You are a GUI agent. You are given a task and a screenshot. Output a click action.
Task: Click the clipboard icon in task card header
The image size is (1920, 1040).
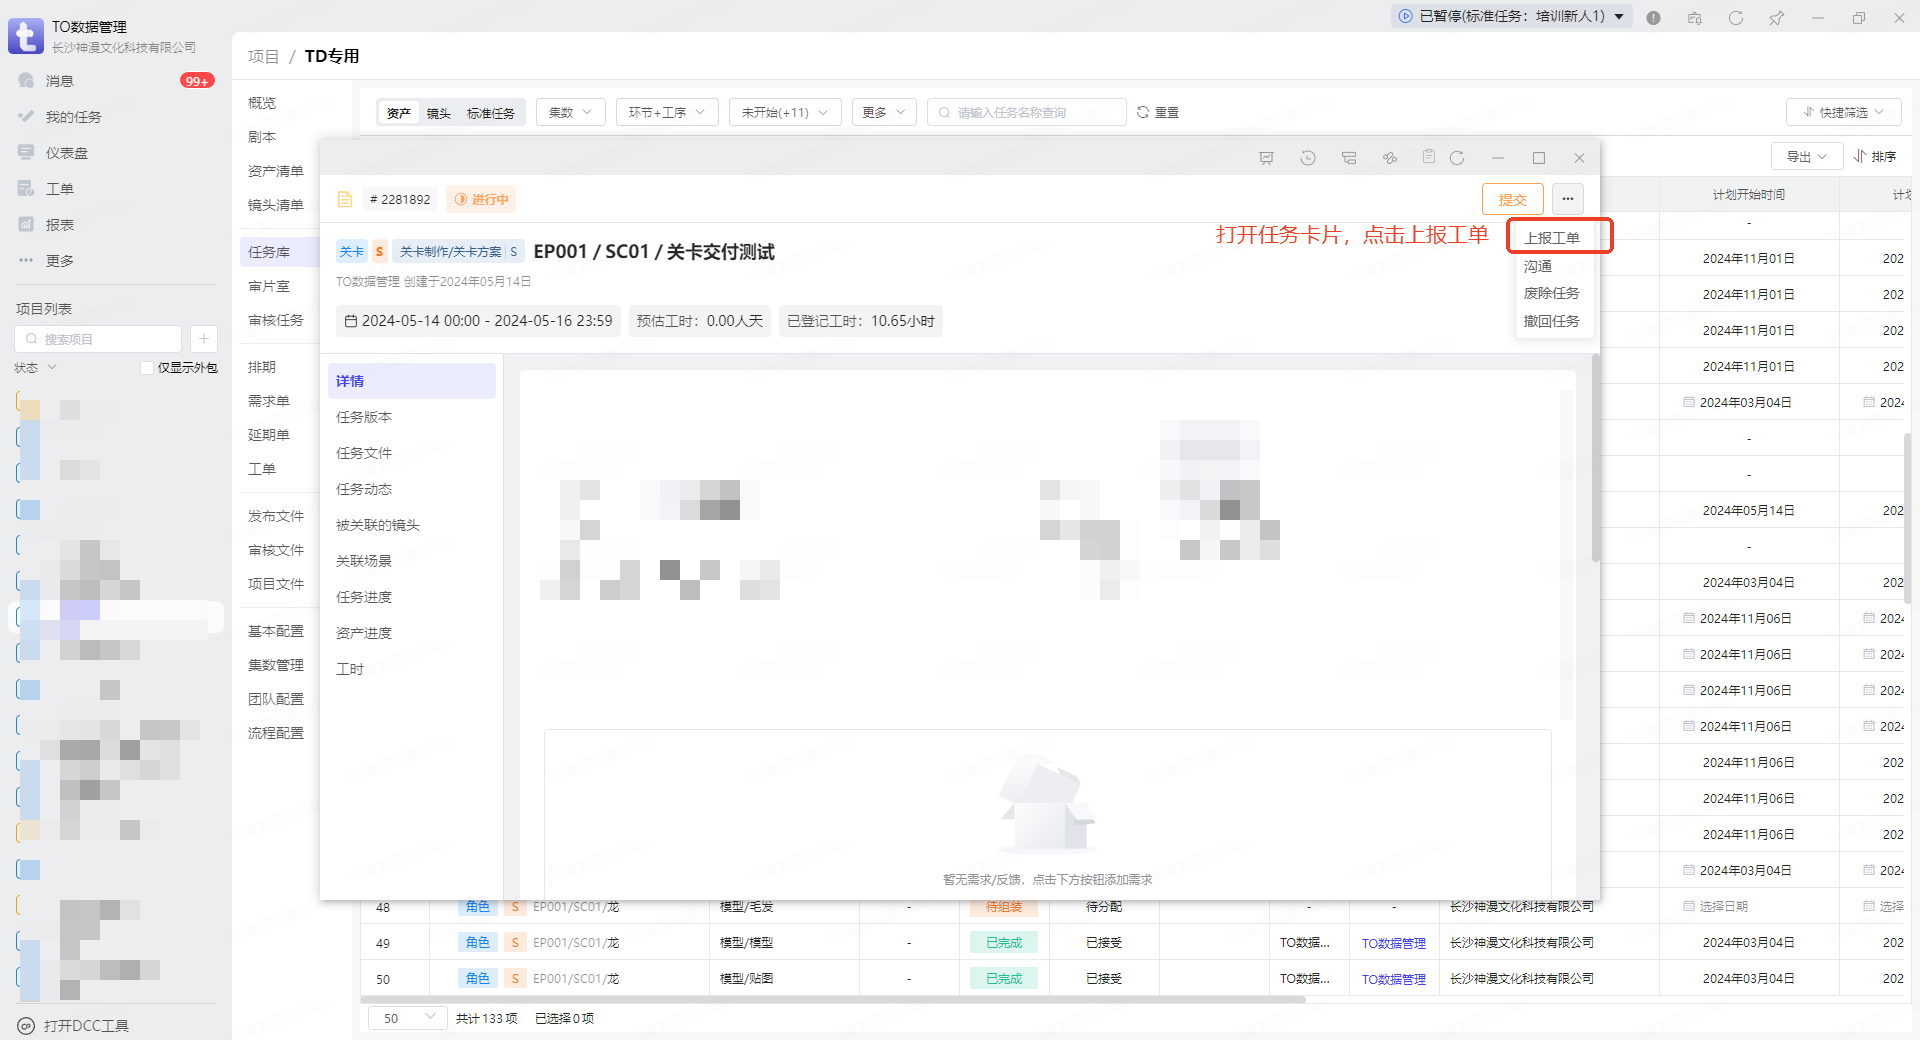(x=1429, y=157)
